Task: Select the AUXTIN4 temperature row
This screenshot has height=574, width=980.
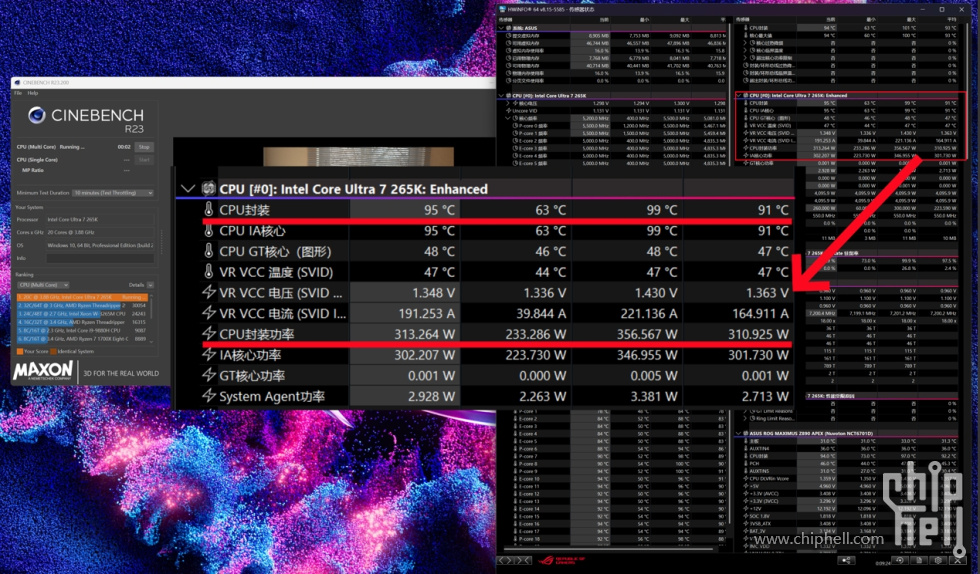Action: click(847, 448)
